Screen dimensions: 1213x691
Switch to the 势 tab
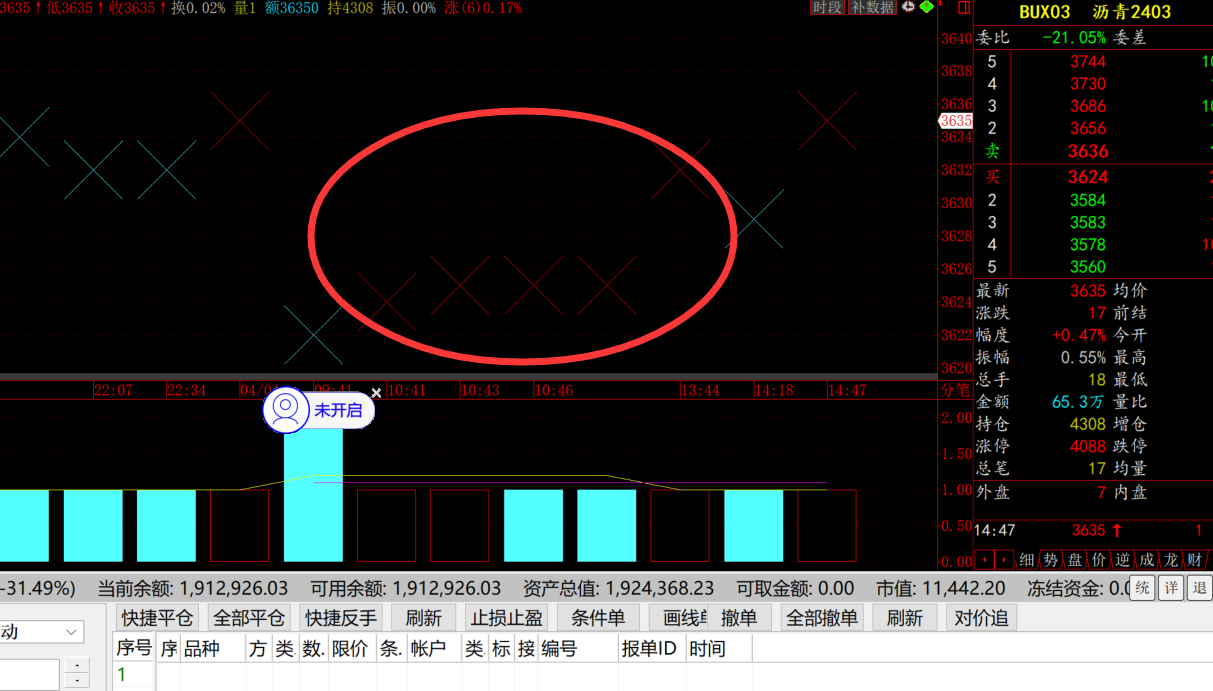click(1049, 560)
